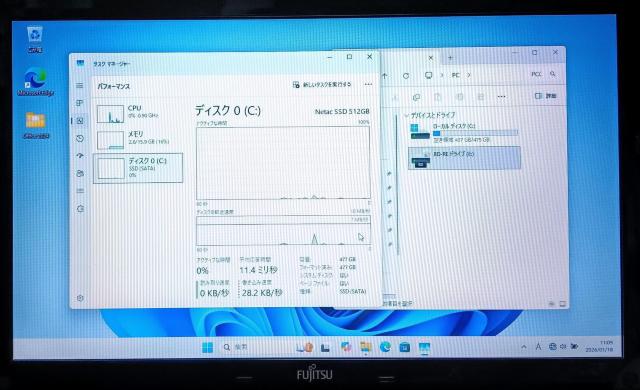Show hidden system tray icons chevron
Viewport: 640px width, 390px height.
524,347
